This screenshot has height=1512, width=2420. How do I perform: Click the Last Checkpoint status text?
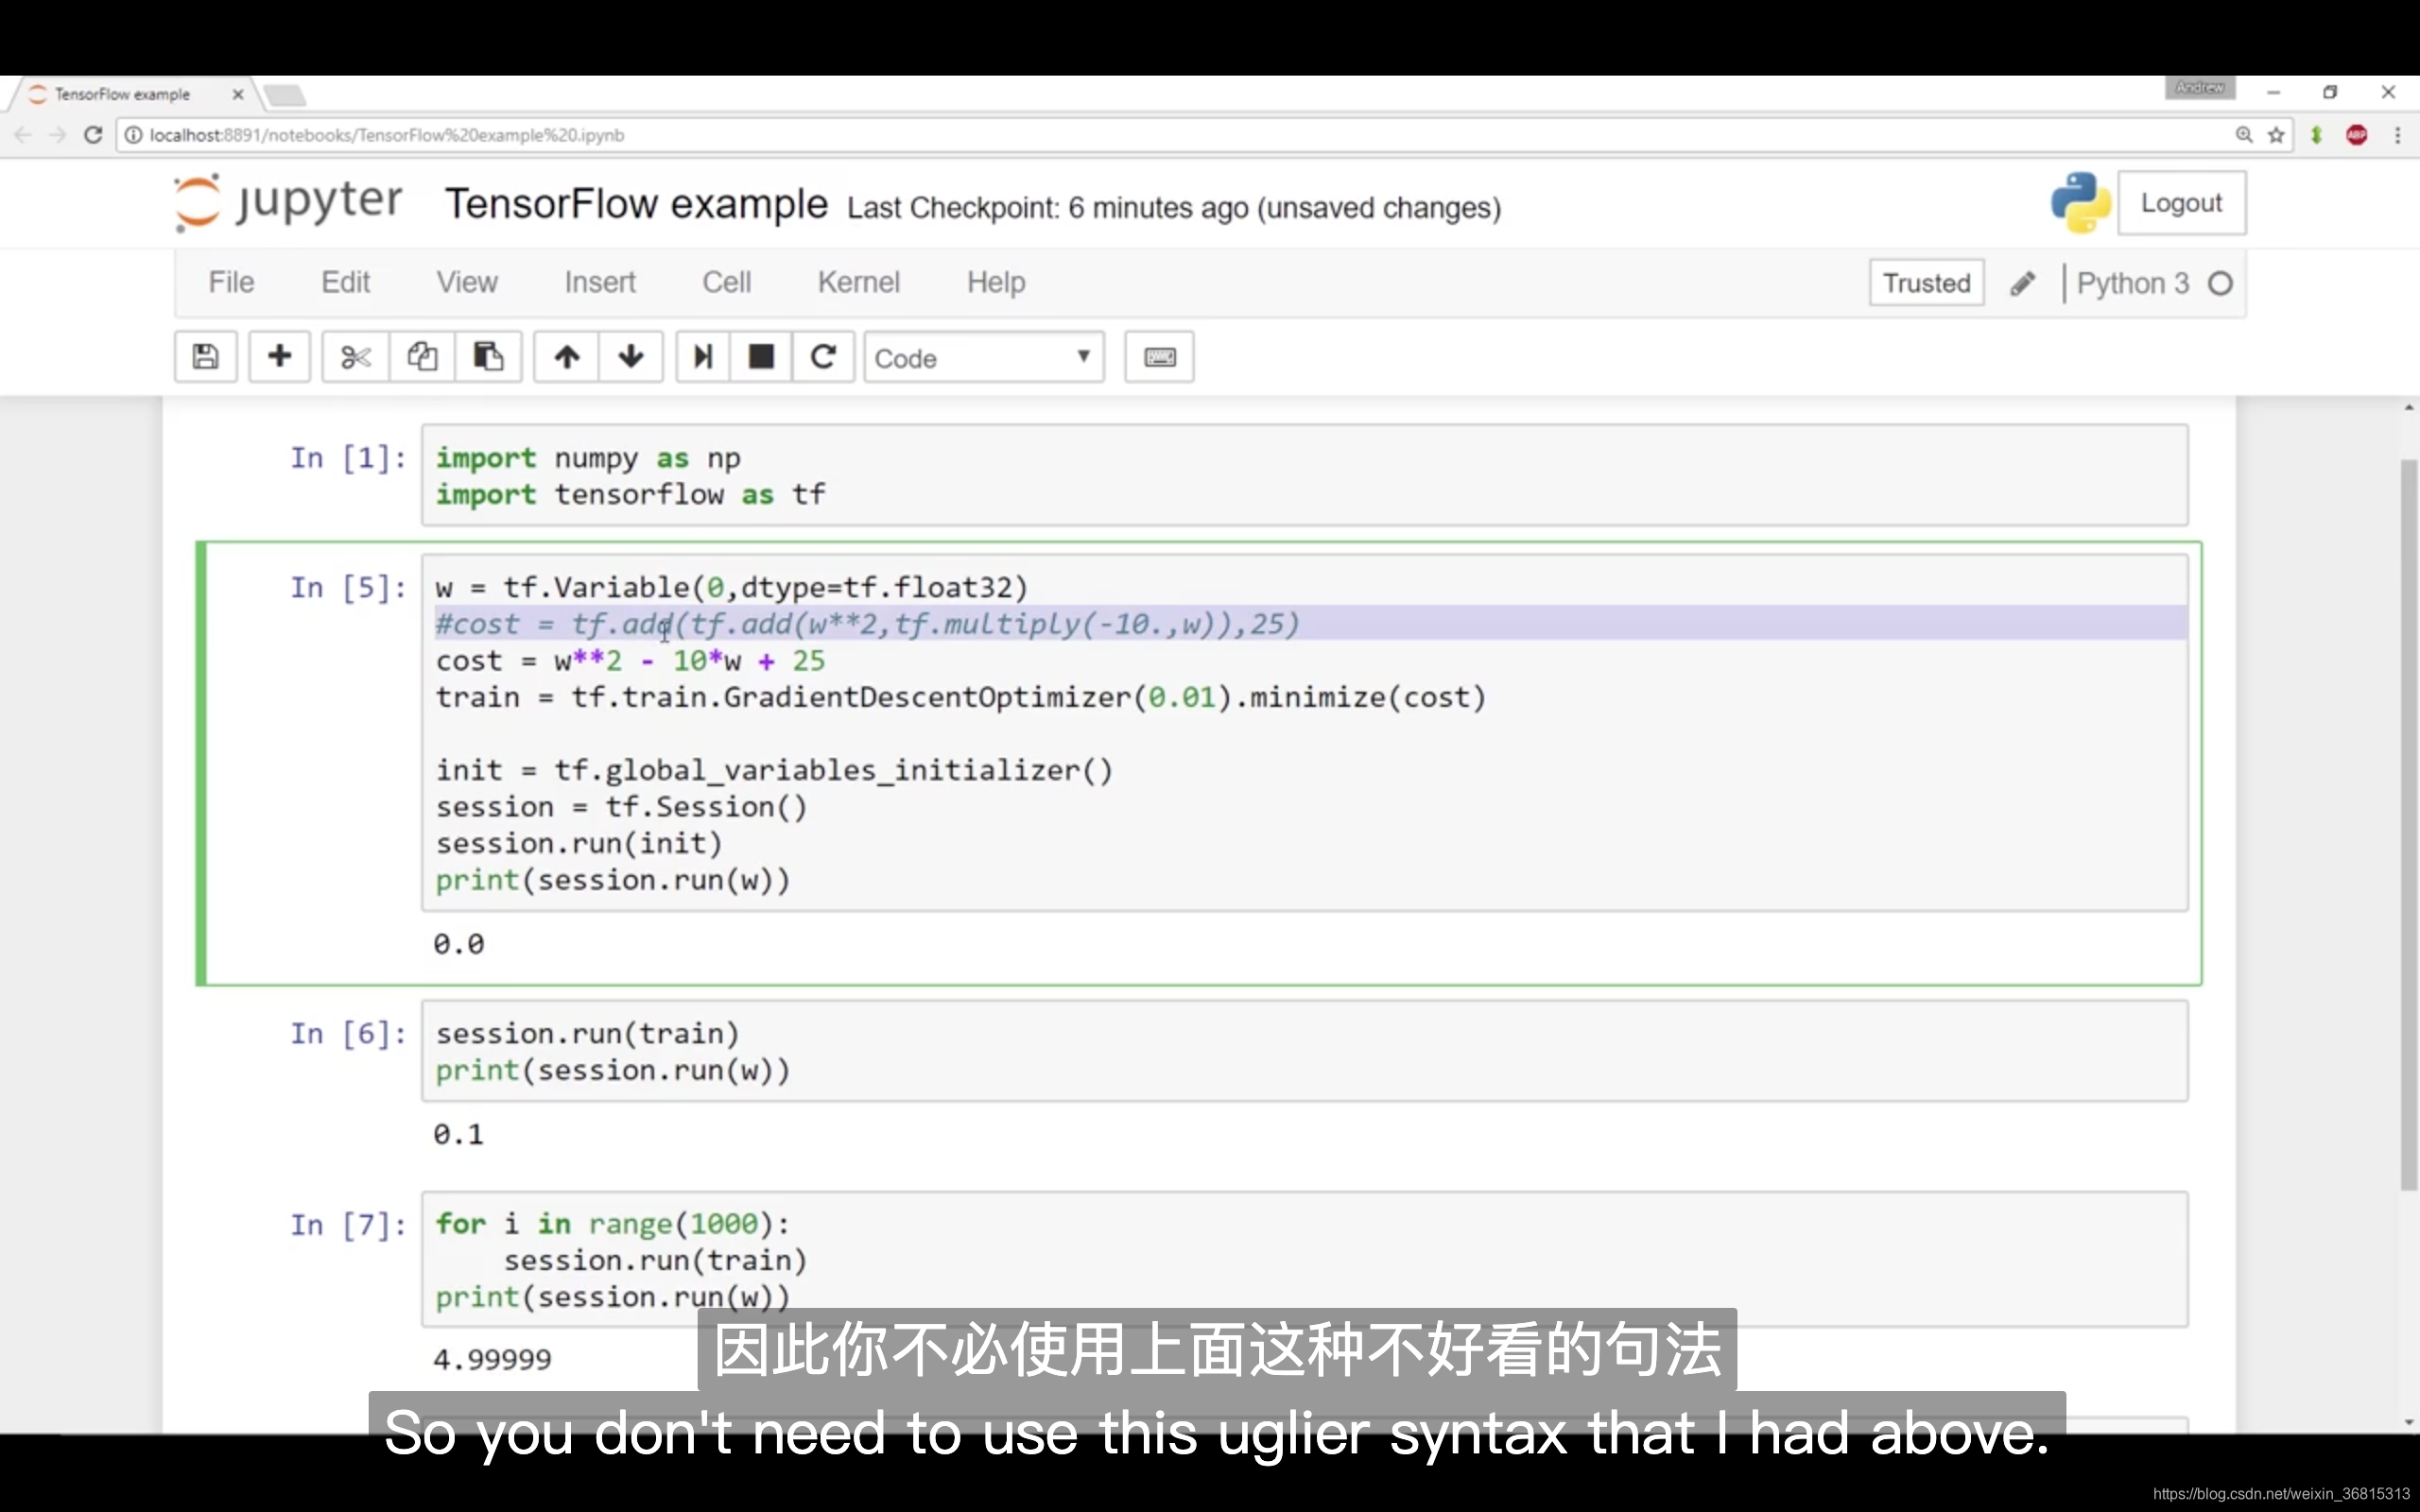pos(1173,208)
